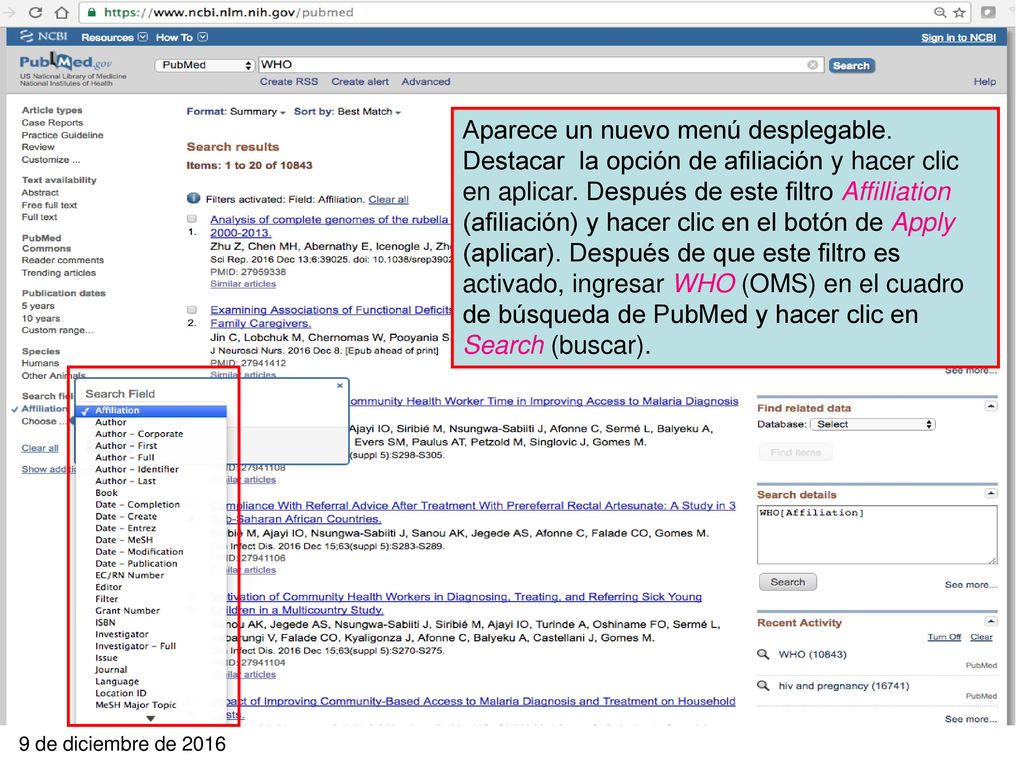This screenshot has width=1024, height=768.
Task: Pick Journal from the field list
Action: tap(111, 669)
